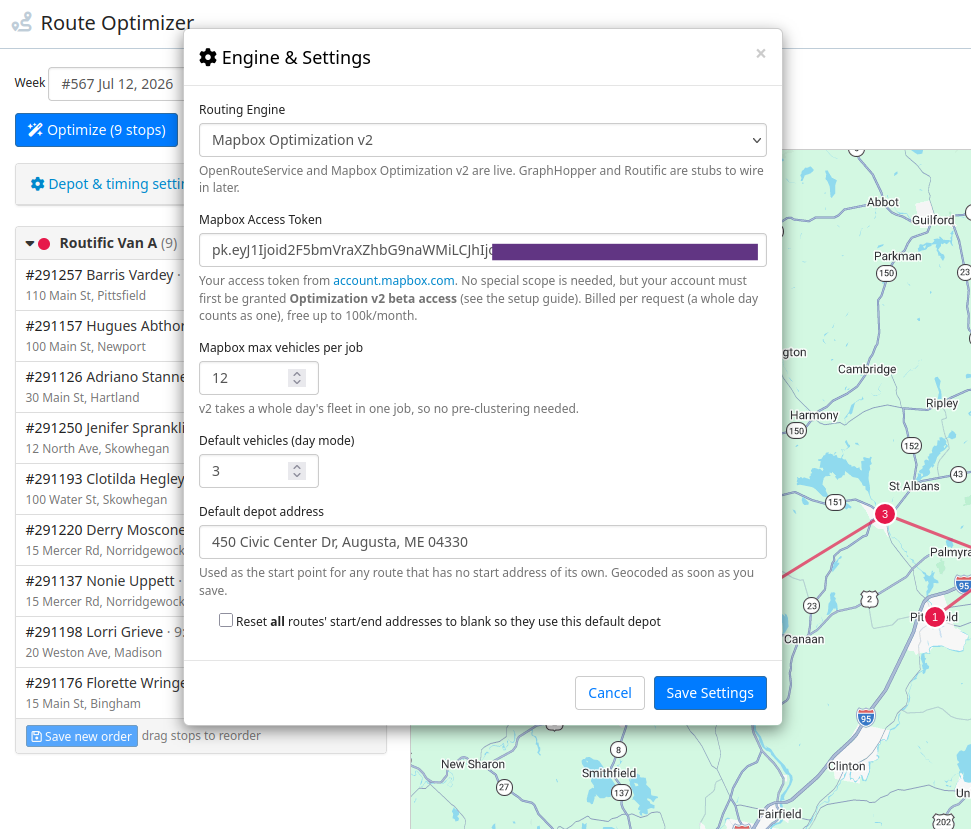Enable Reset all routes' start/end addresses checkbox
Screen dimensions: 971x829
click(226, 620)
